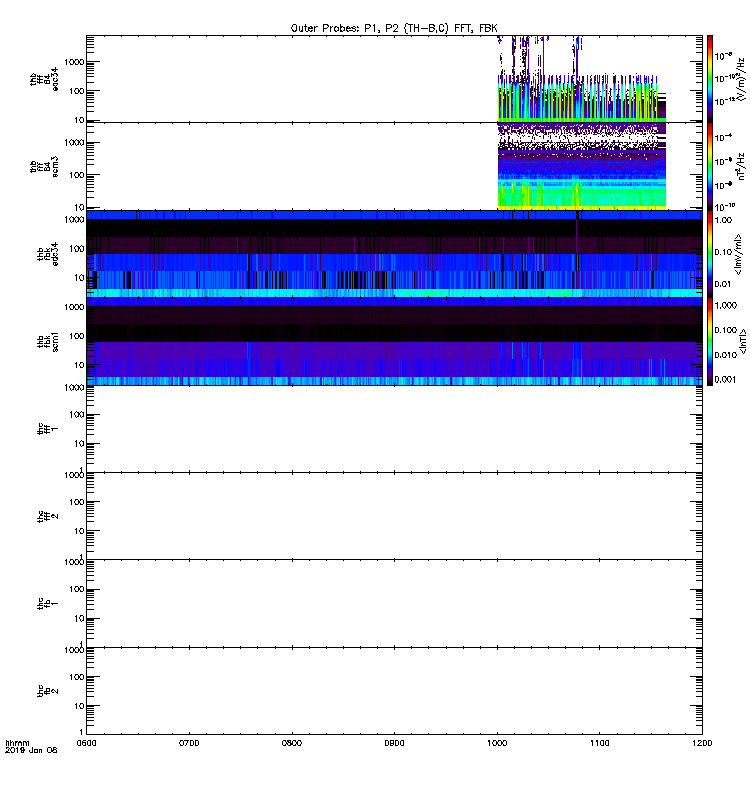The image size is (750, 800).
Task: Click the thb fff edc34 spectrogram data
Action: point(582,79)
